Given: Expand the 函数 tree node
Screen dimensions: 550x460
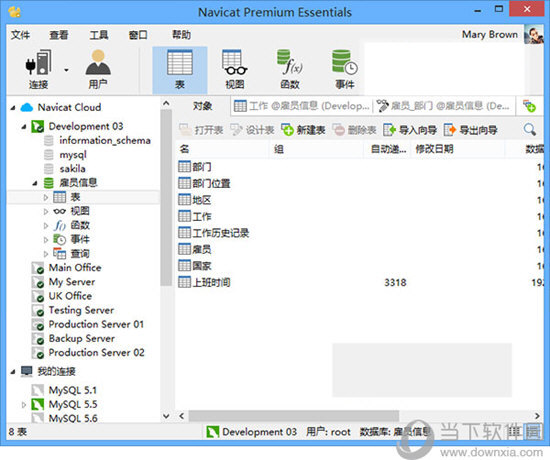Looking at the screenshot, I should click(x=46, y=226).
